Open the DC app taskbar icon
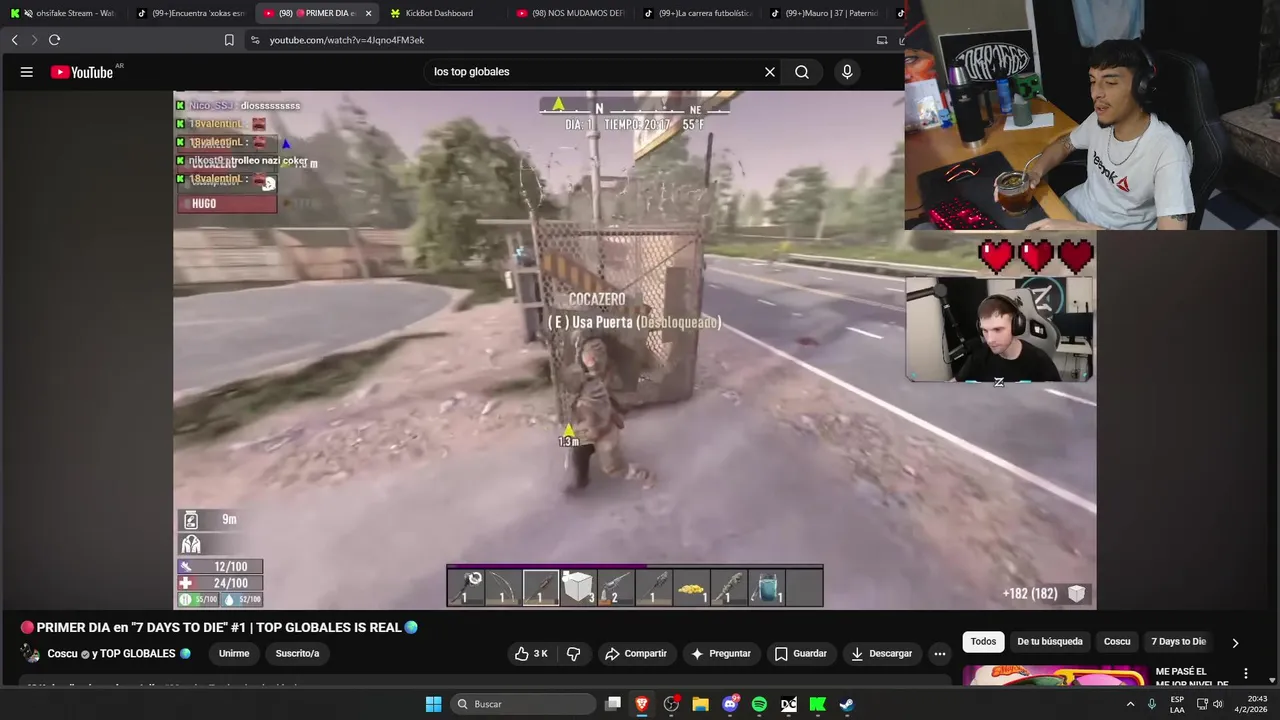The width and height of the screenshot is (1280, 720). (789, 704)
